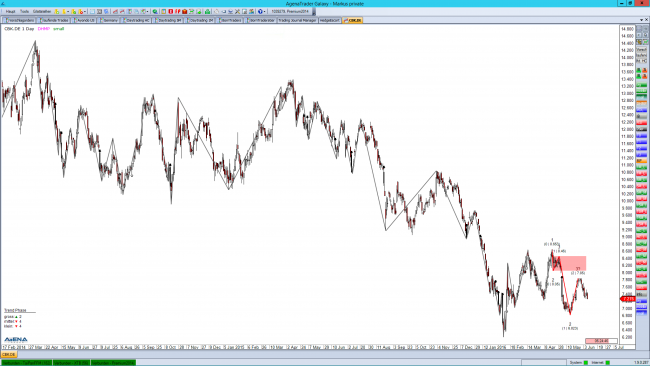Viewport: 650px width, 366px height.
Task: Click the black button in right sidebar
Action: (x=641, y=129)
